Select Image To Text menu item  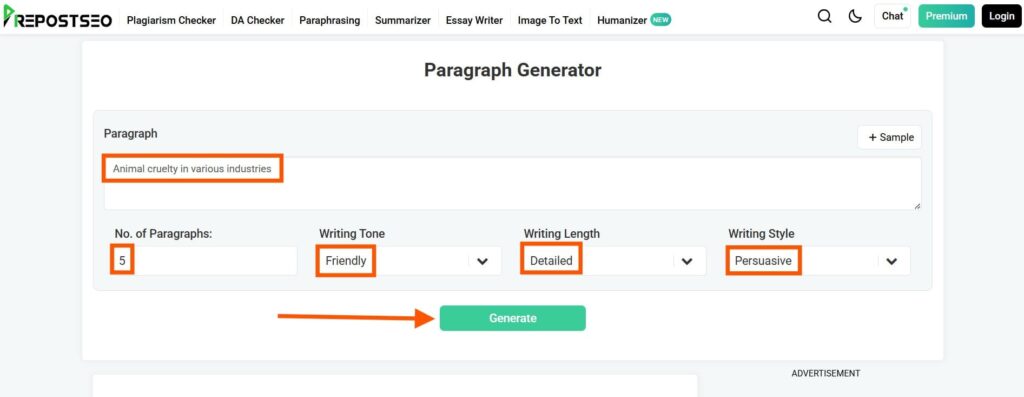[550, 20]
